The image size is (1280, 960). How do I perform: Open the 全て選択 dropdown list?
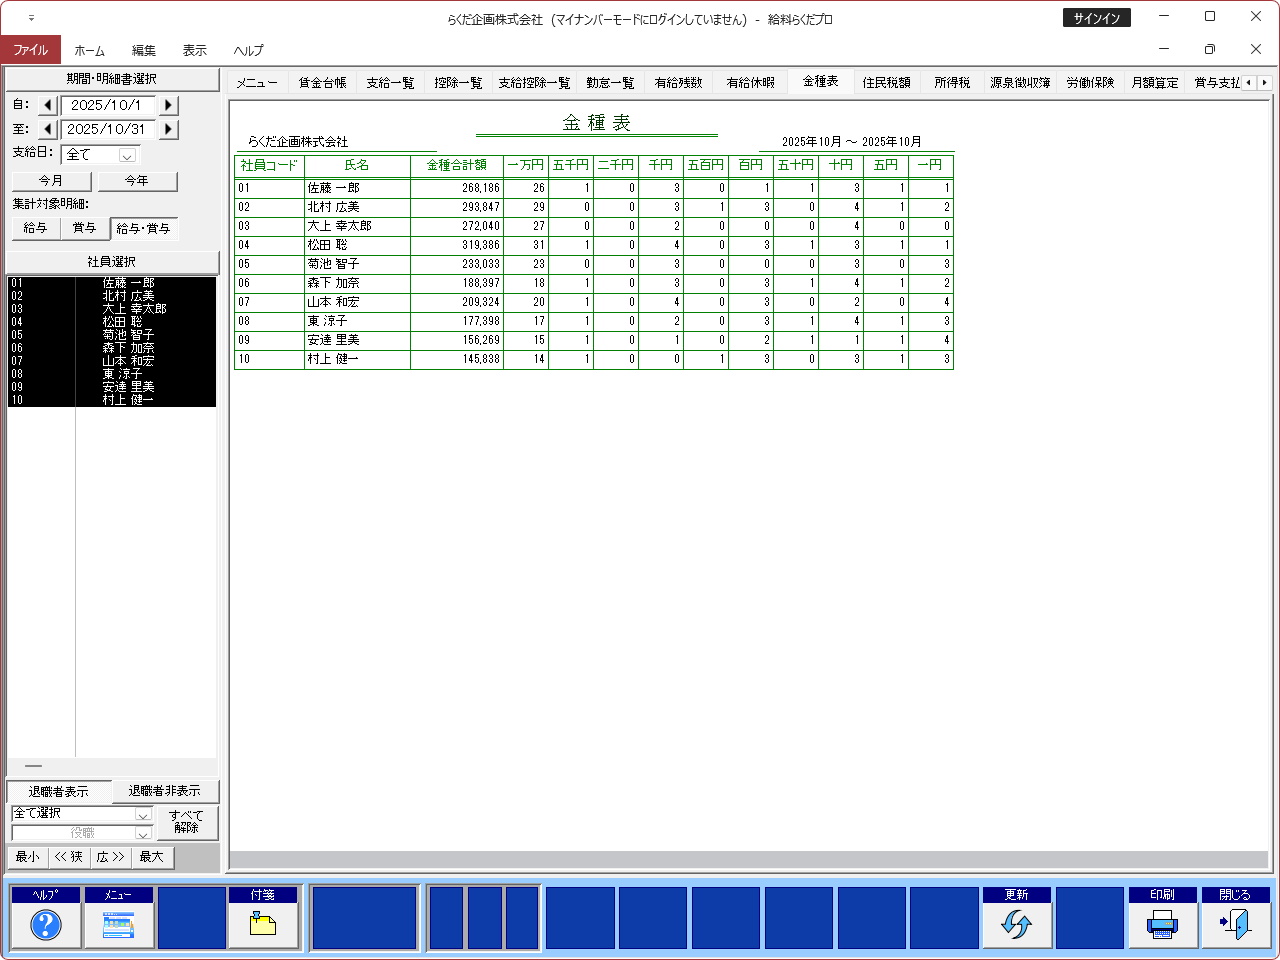tap(142, 814)
